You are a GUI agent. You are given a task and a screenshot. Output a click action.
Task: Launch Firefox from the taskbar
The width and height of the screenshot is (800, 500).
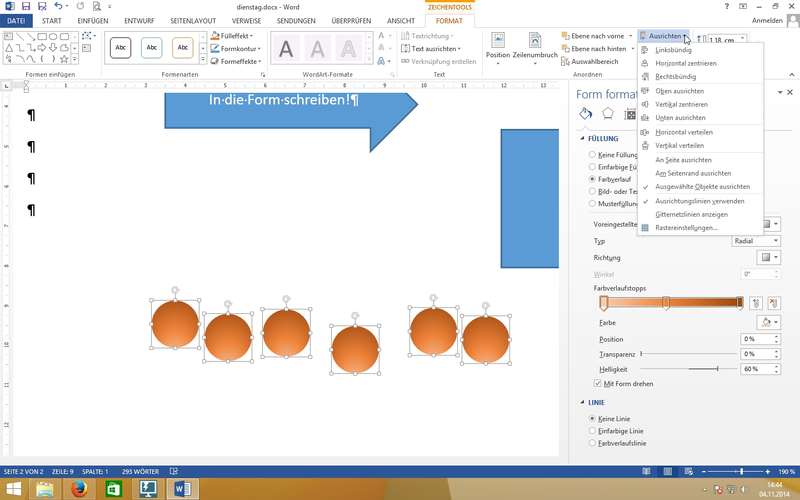tap(79, 489)
